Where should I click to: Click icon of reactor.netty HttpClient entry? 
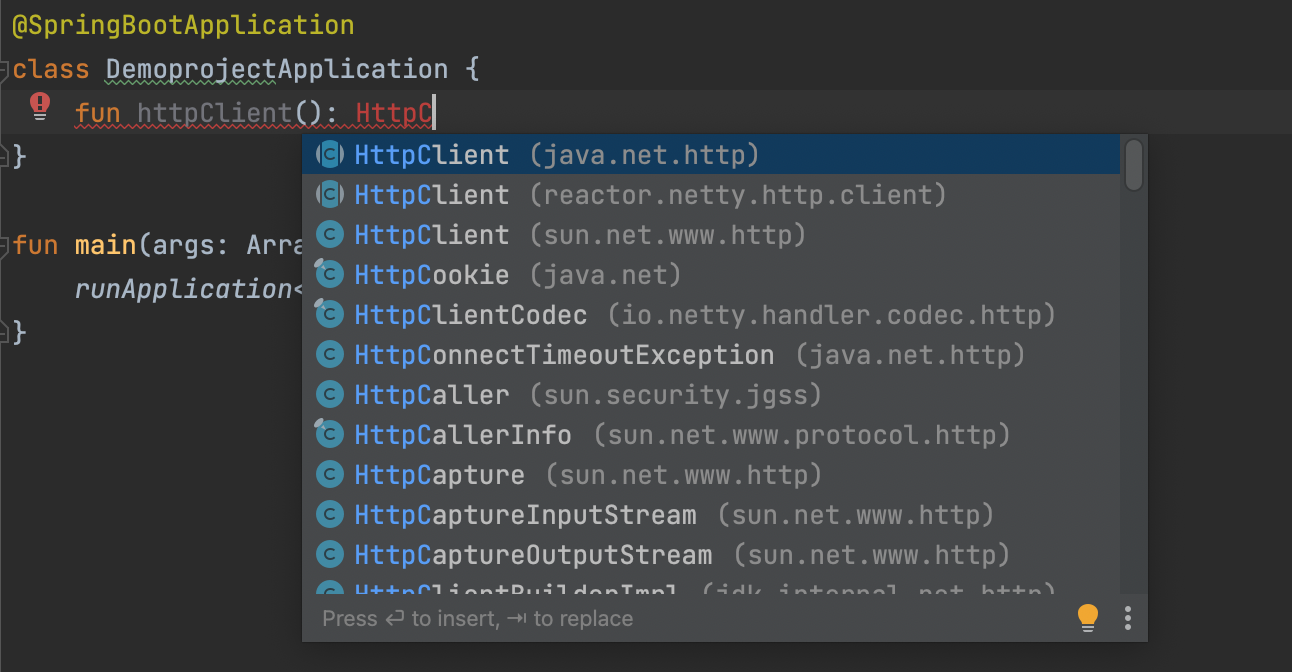329,195
